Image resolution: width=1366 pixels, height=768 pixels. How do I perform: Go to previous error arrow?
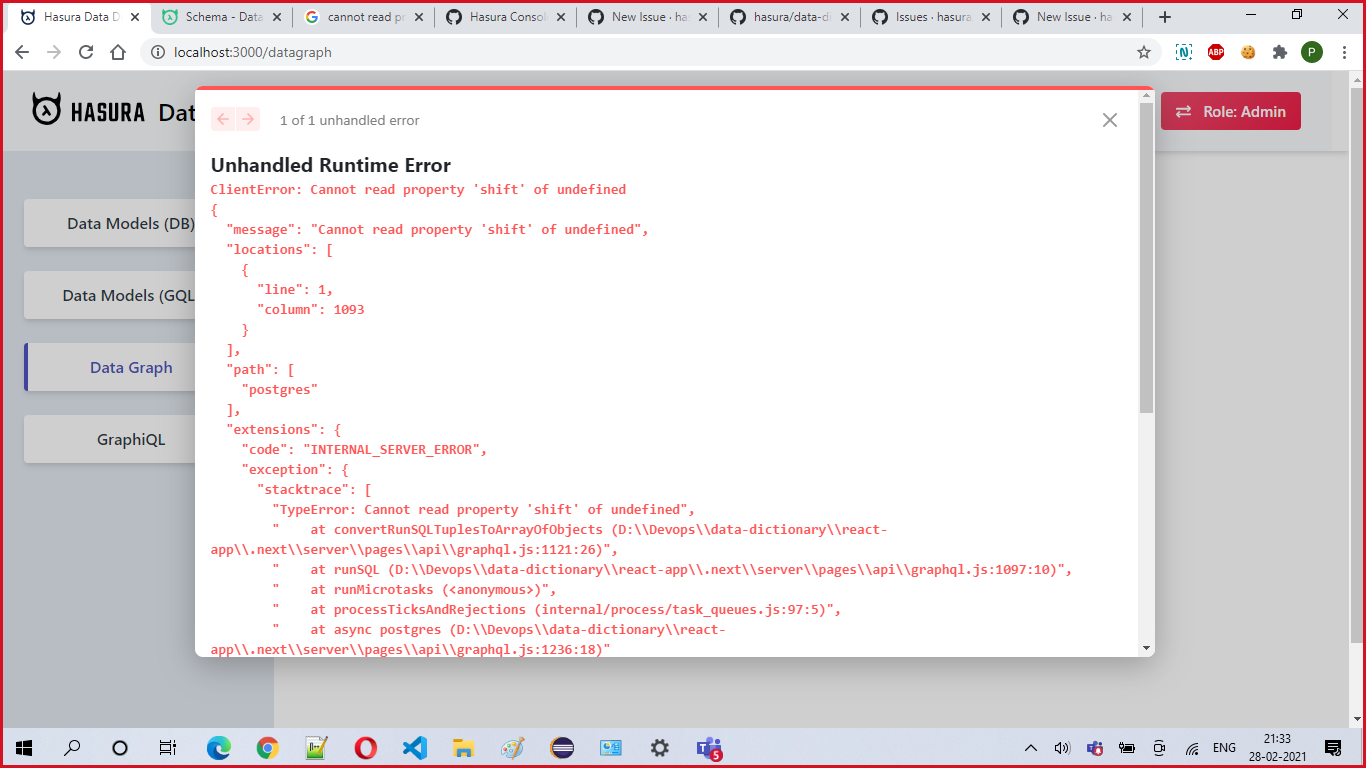click(223, 120)
